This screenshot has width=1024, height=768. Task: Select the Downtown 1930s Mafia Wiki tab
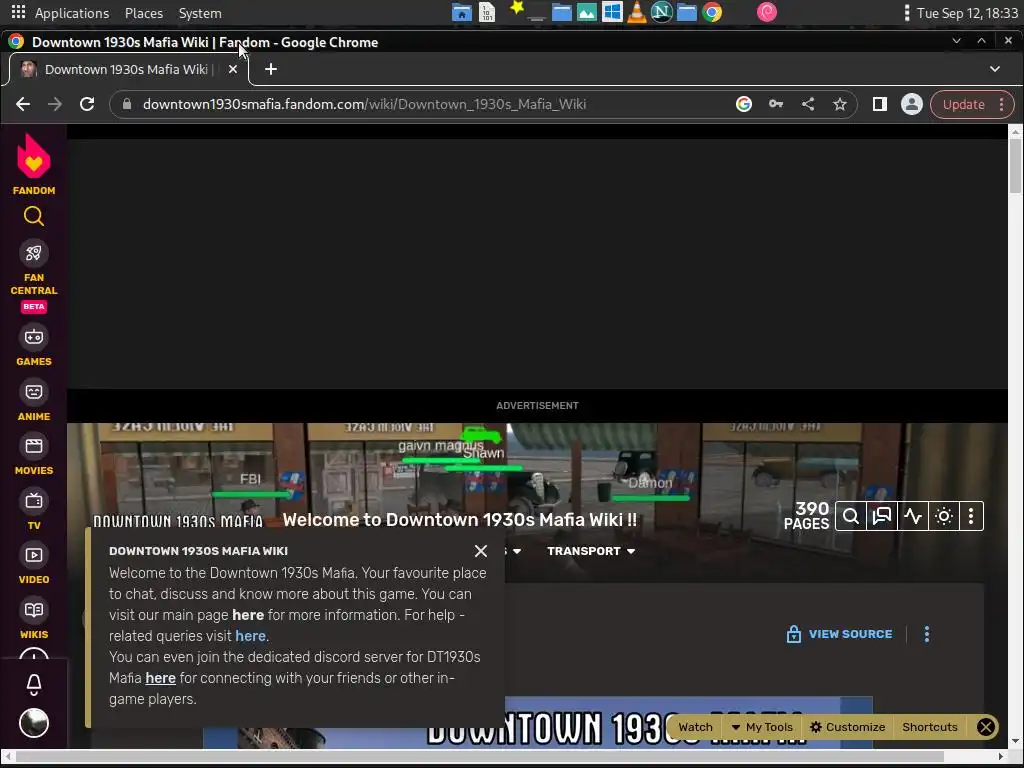click(x=128, y=69)
